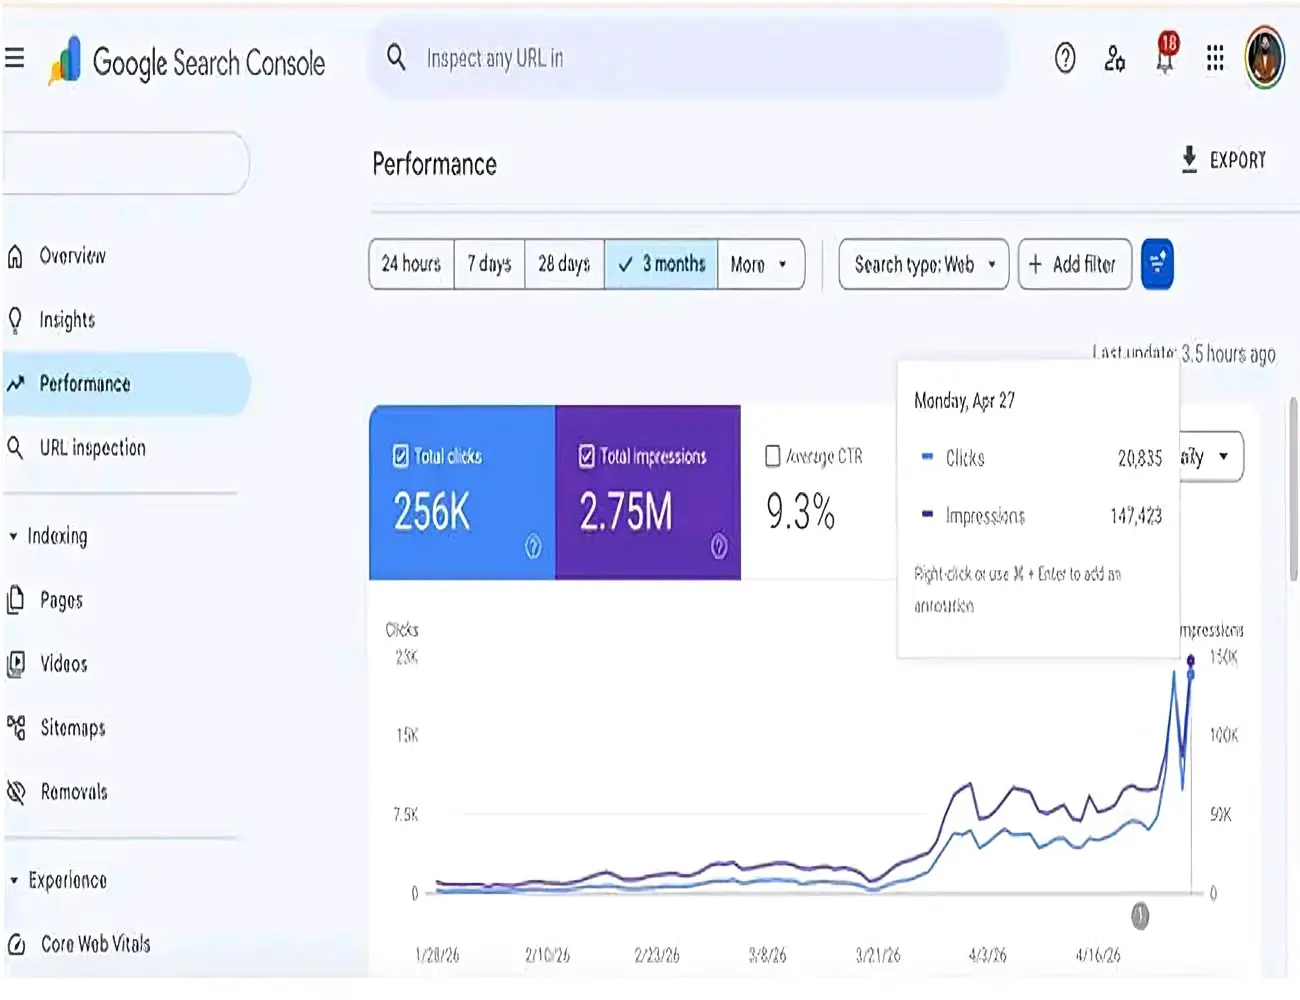Click the Clicks value 20,835 in tooltip
The image size is (1300, 1000).
(1140, 458)
